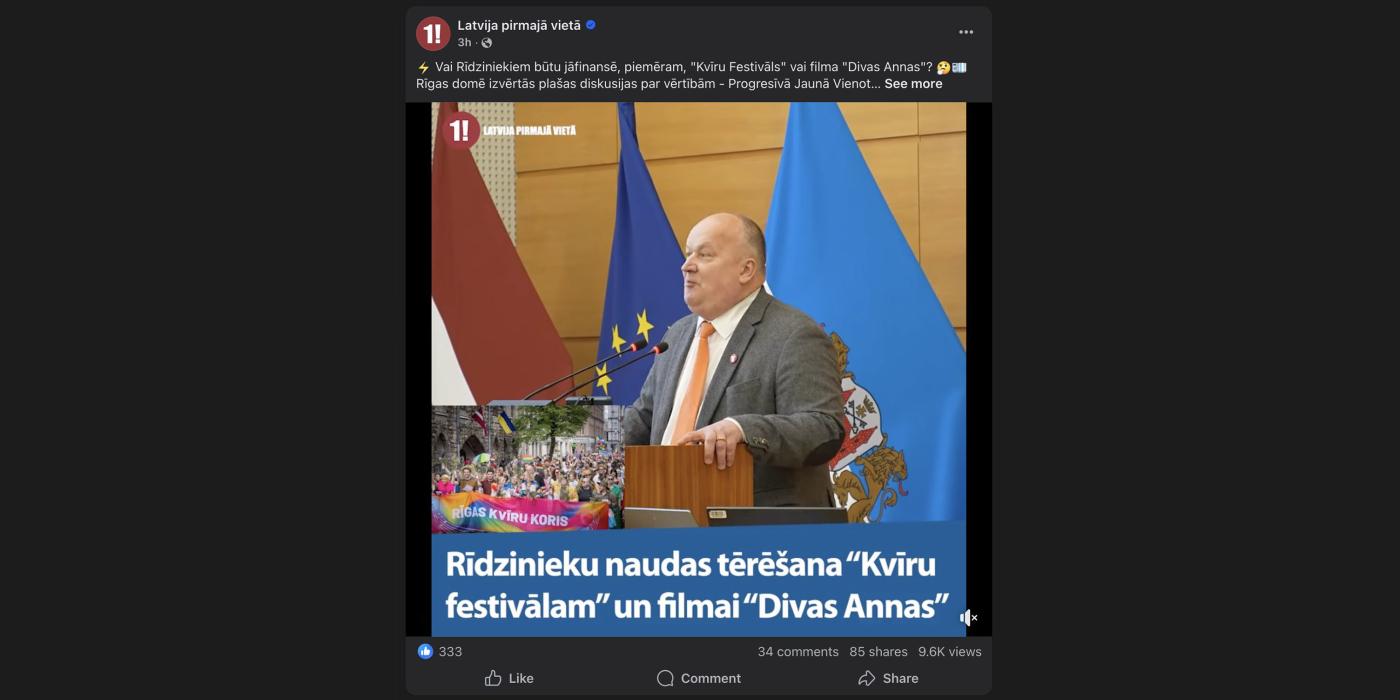Viewport: 1400px width, 700px height.
Task: Expand post text with See more
Action: [913, 84]
